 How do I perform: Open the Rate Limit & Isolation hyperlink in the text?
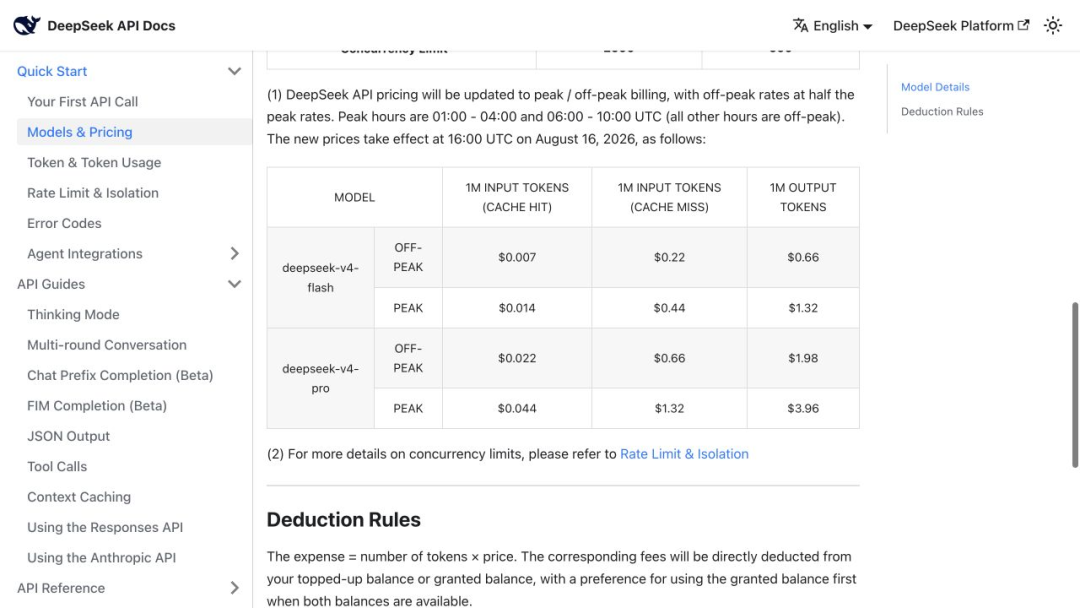point(684,454)
